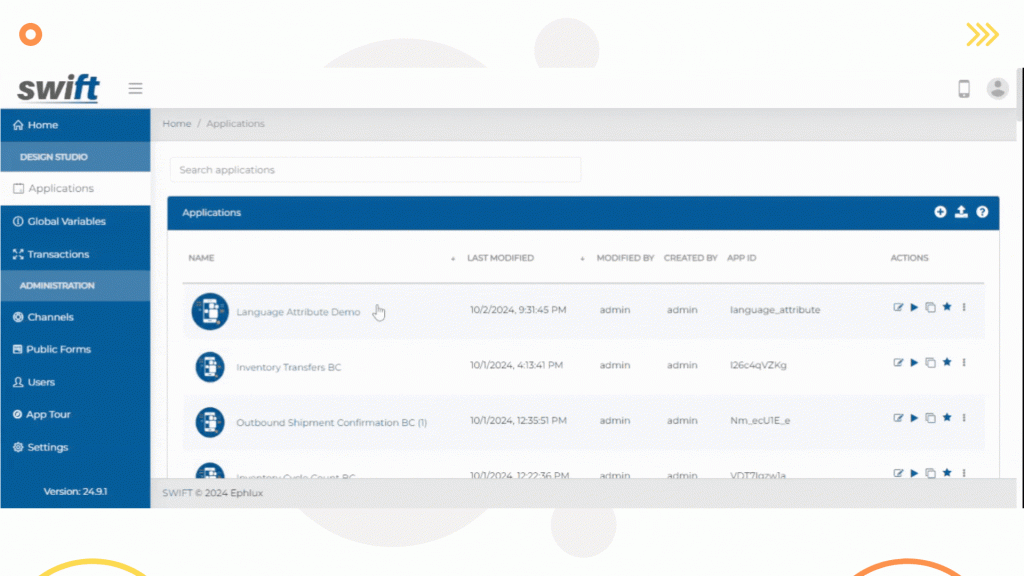This screenshot has height=576, width=1024.
Task: Click the 10/1/2024, 12:35:51 PM timestamp
Action: tap(518, 421)
